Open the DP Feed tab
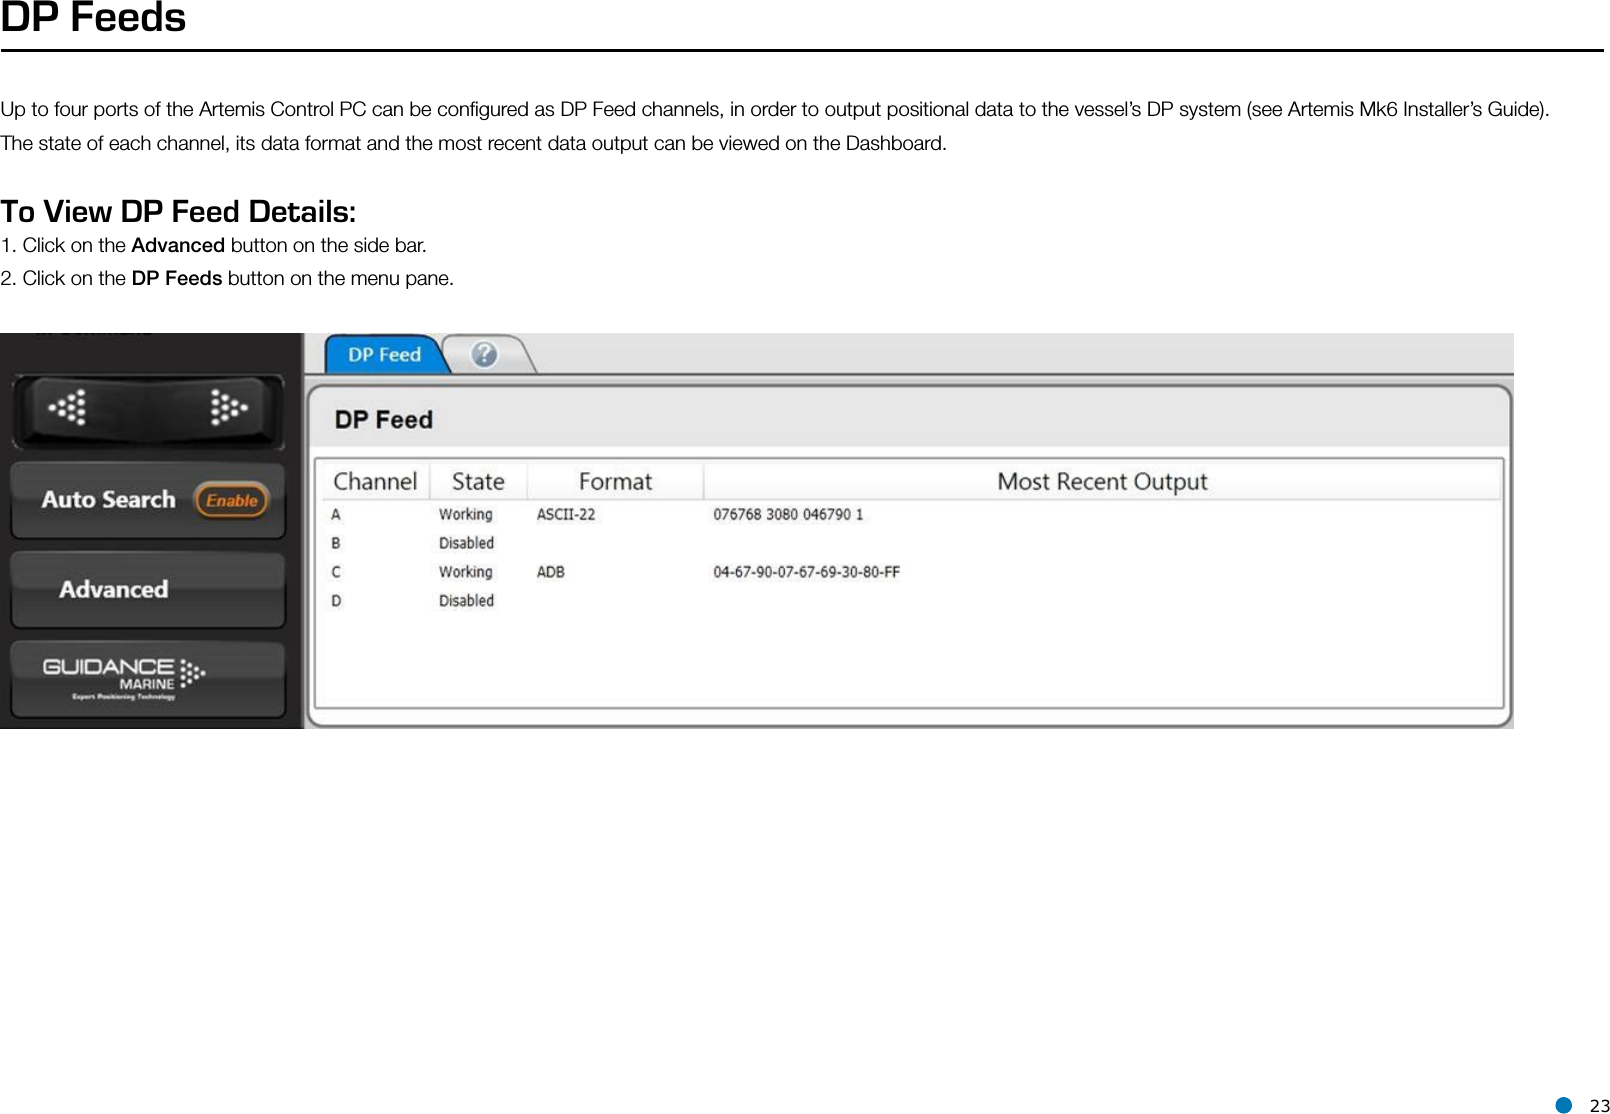1610x1114 pixels. pyautogui.click(x=384, y=355)
